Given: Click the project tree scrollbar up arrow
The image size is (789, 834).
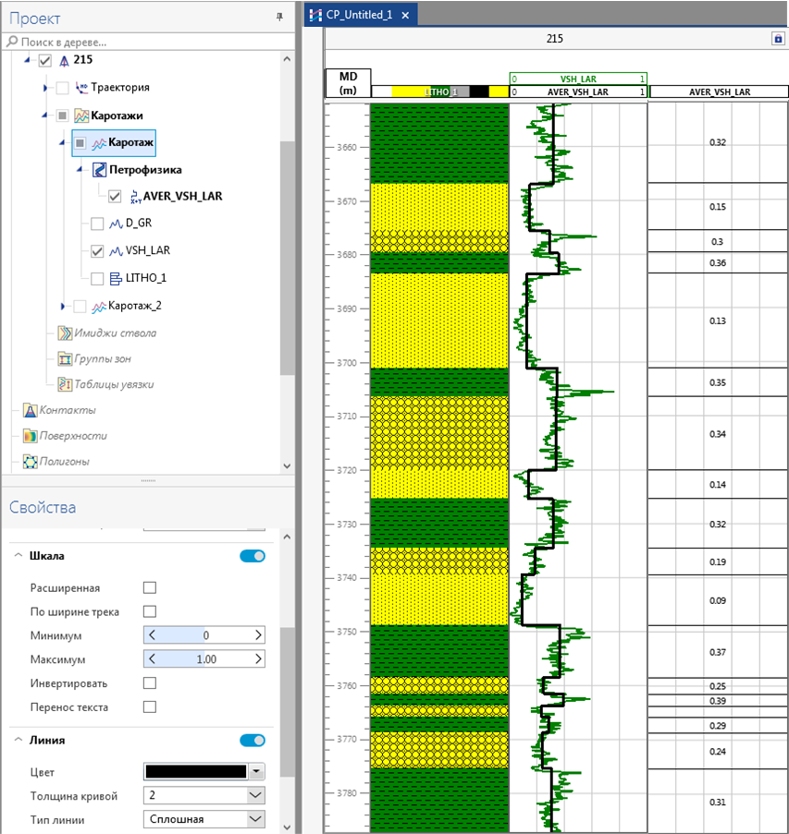Looking at the screenshot, I should pyautogui.click(x=287, y=59).
